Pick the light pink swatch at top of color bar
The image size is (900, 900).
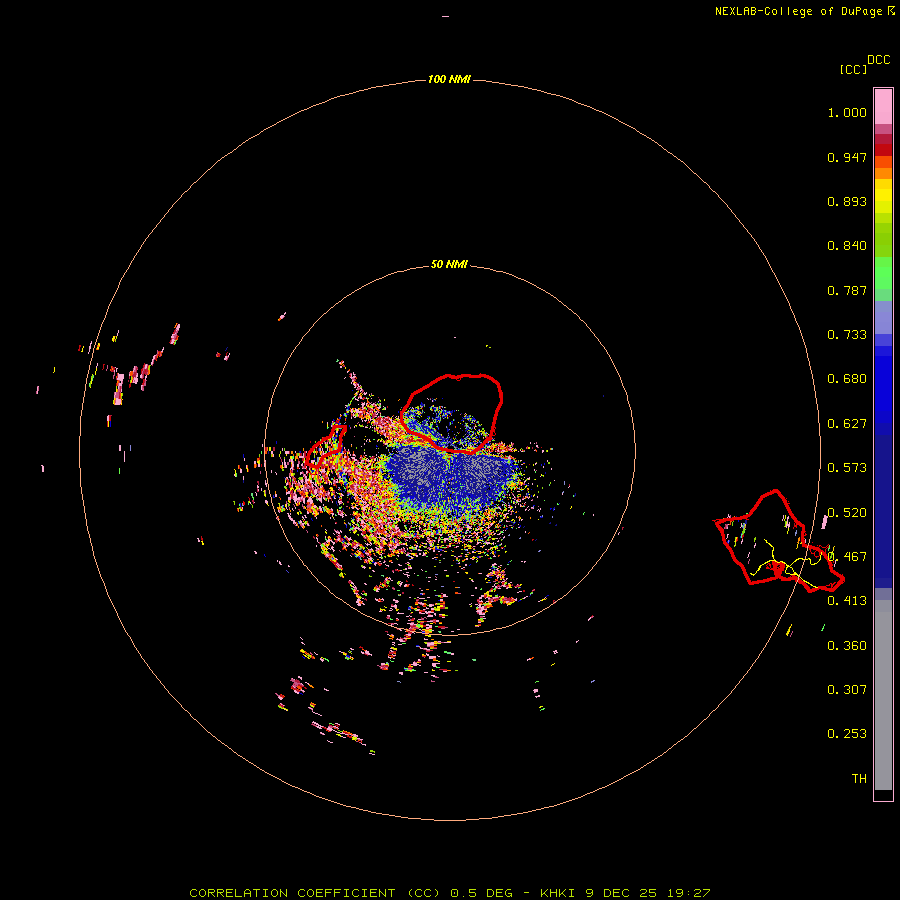(x=883, y=106)
